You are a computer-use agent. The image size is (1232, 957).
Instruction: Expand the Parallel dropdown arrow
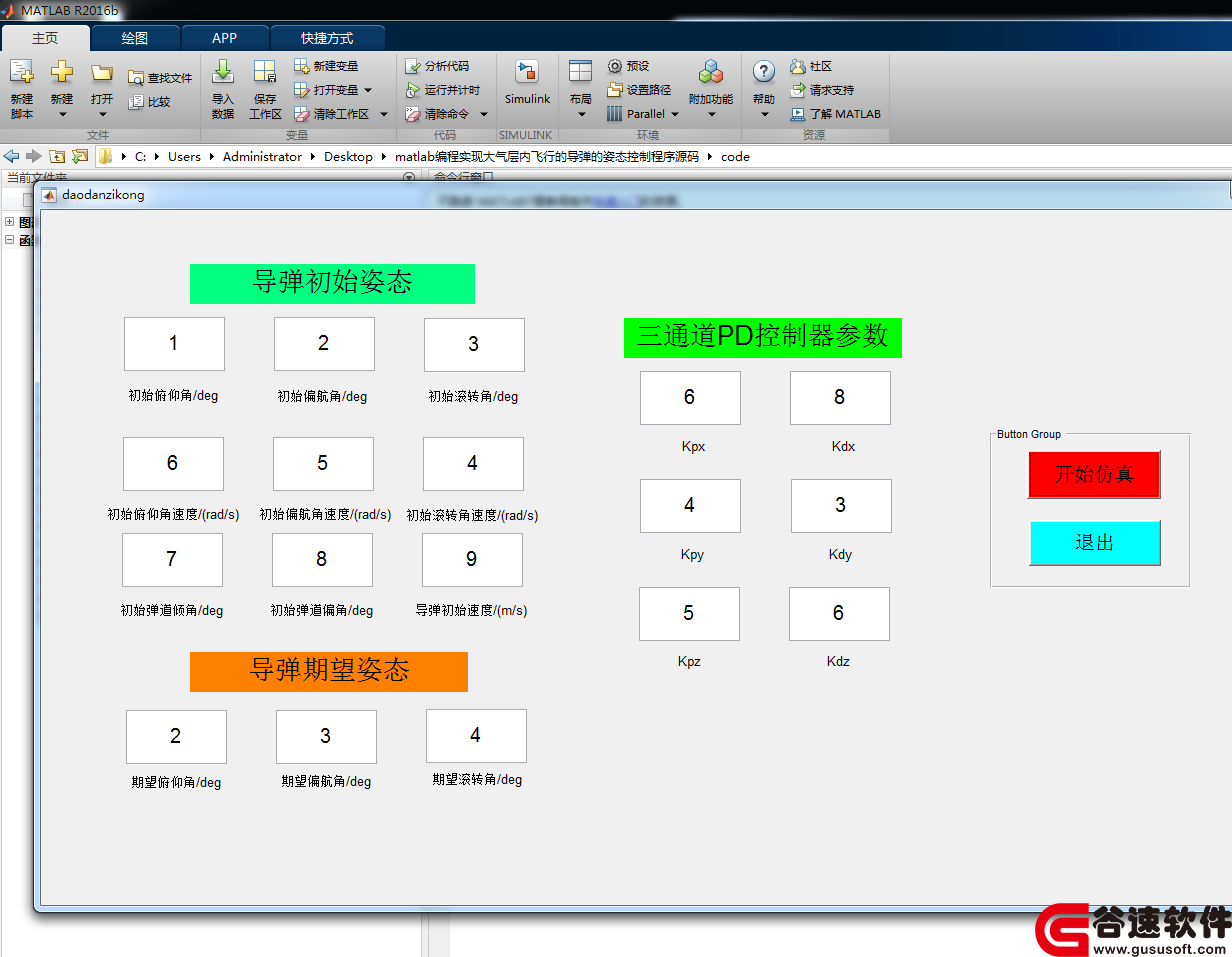pos(675,114)
